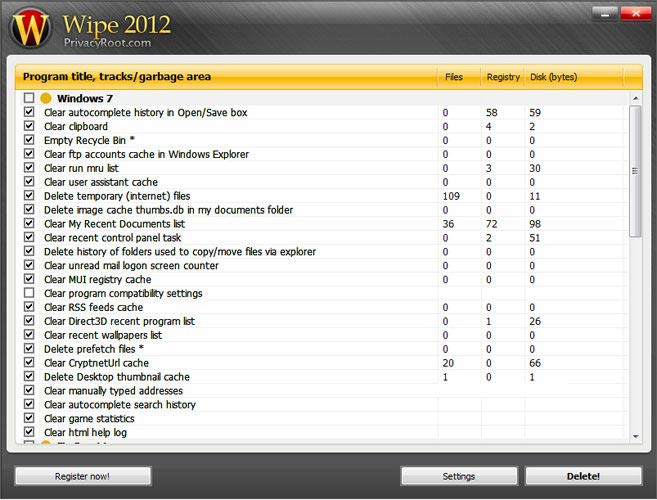Click the Files value 20
The width and height of the screenshot is (657, 500).
coord(448,363)
